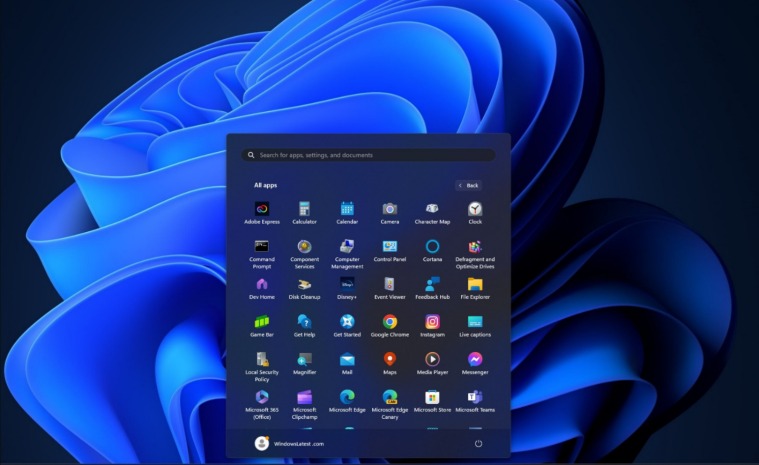Screen dimensions: 759x465
Task: Open Adobe Express app
Action: tap(262, 209)
